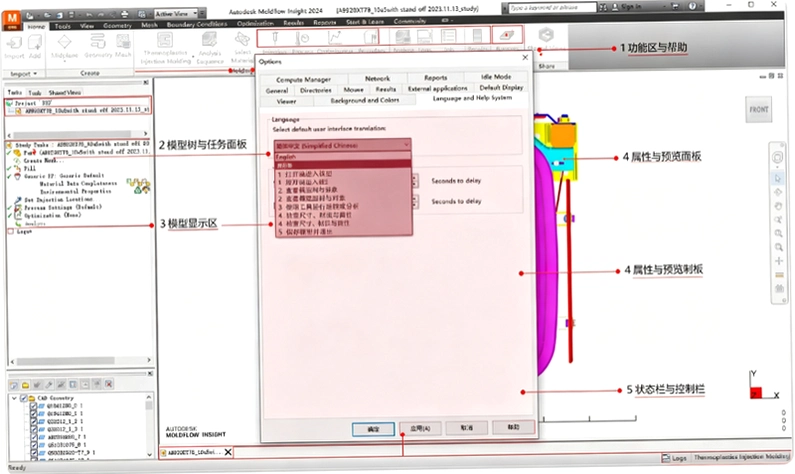
Task: Toggle the layer checkbox ending T7_9 1
Action: 33,452
